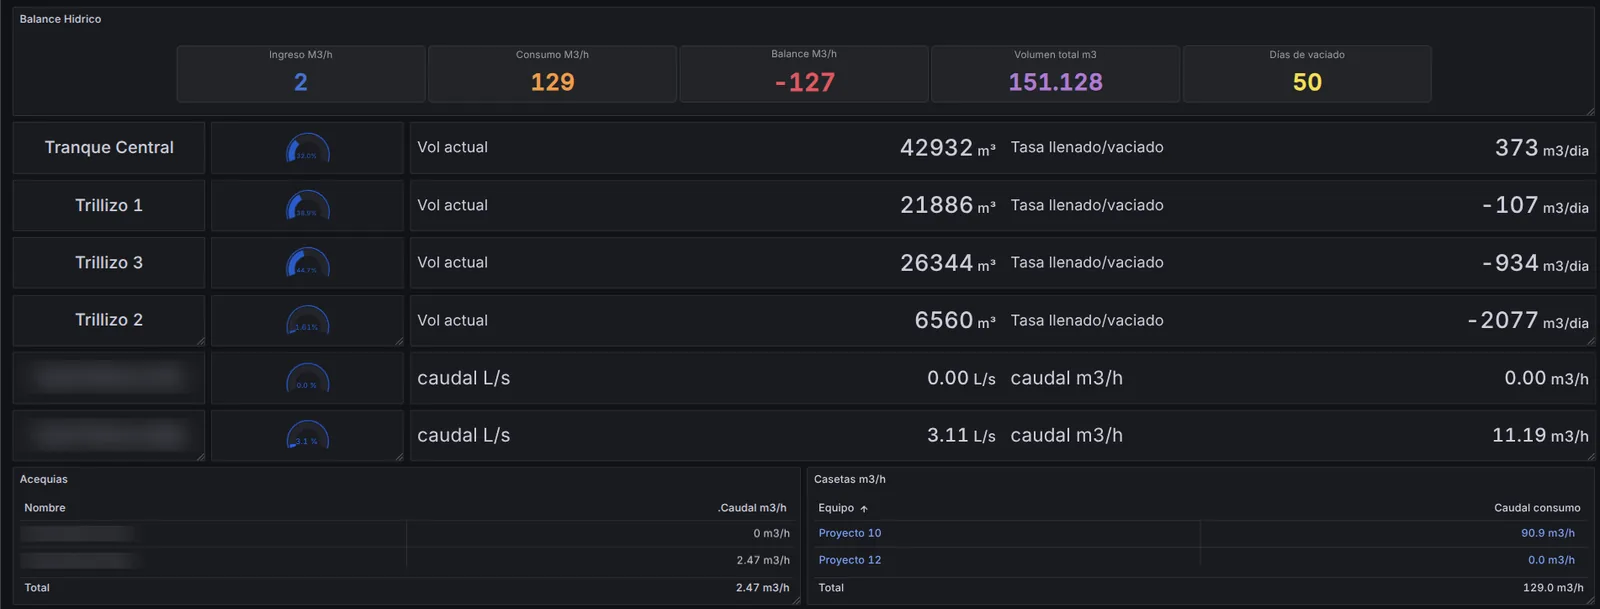Sort the Acequias table by Nombre
The image size is (1600, 609).
click(45, 508)
